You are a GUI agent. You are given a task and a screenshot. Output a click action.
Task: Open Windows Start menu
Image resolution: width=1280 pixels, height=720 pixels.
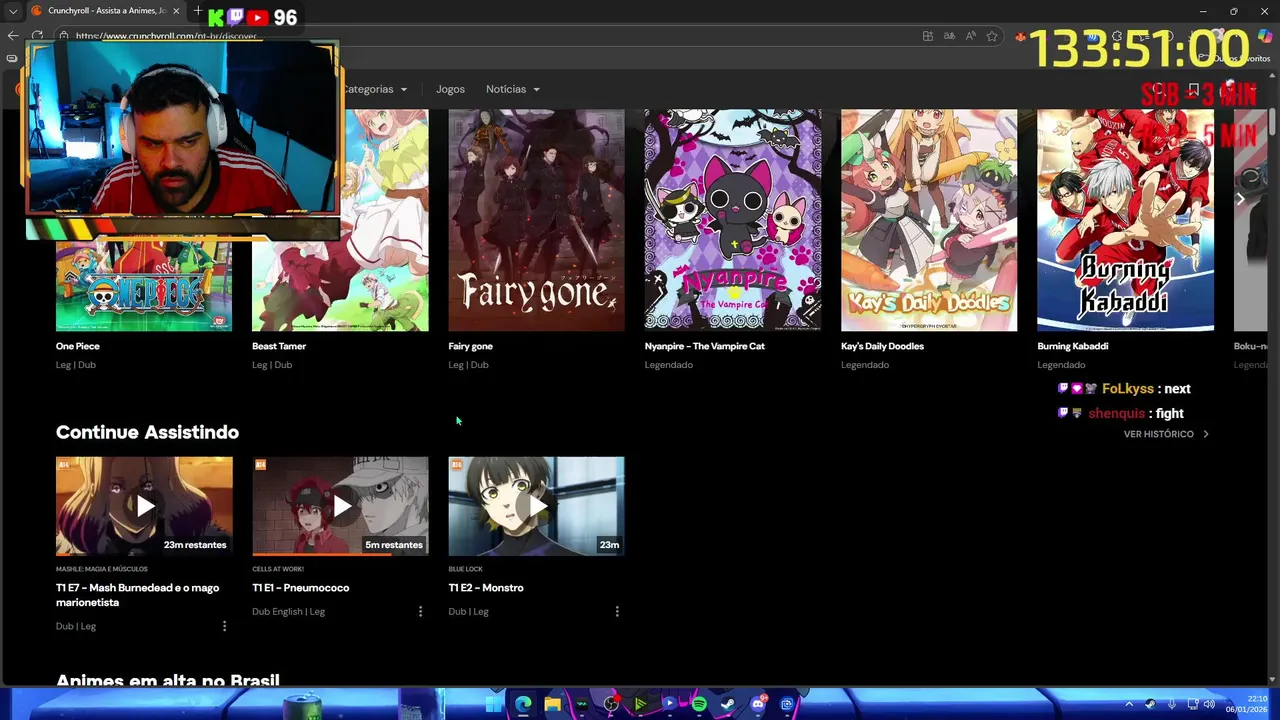click(494, 704)
